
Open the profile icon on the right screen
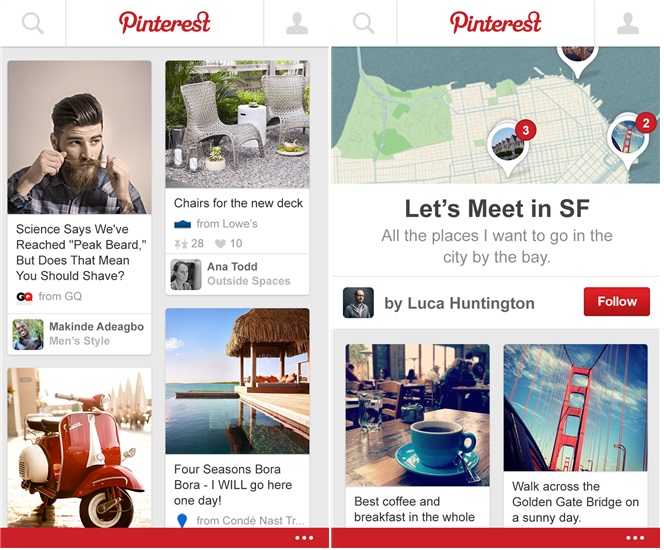tap(628, 23)
